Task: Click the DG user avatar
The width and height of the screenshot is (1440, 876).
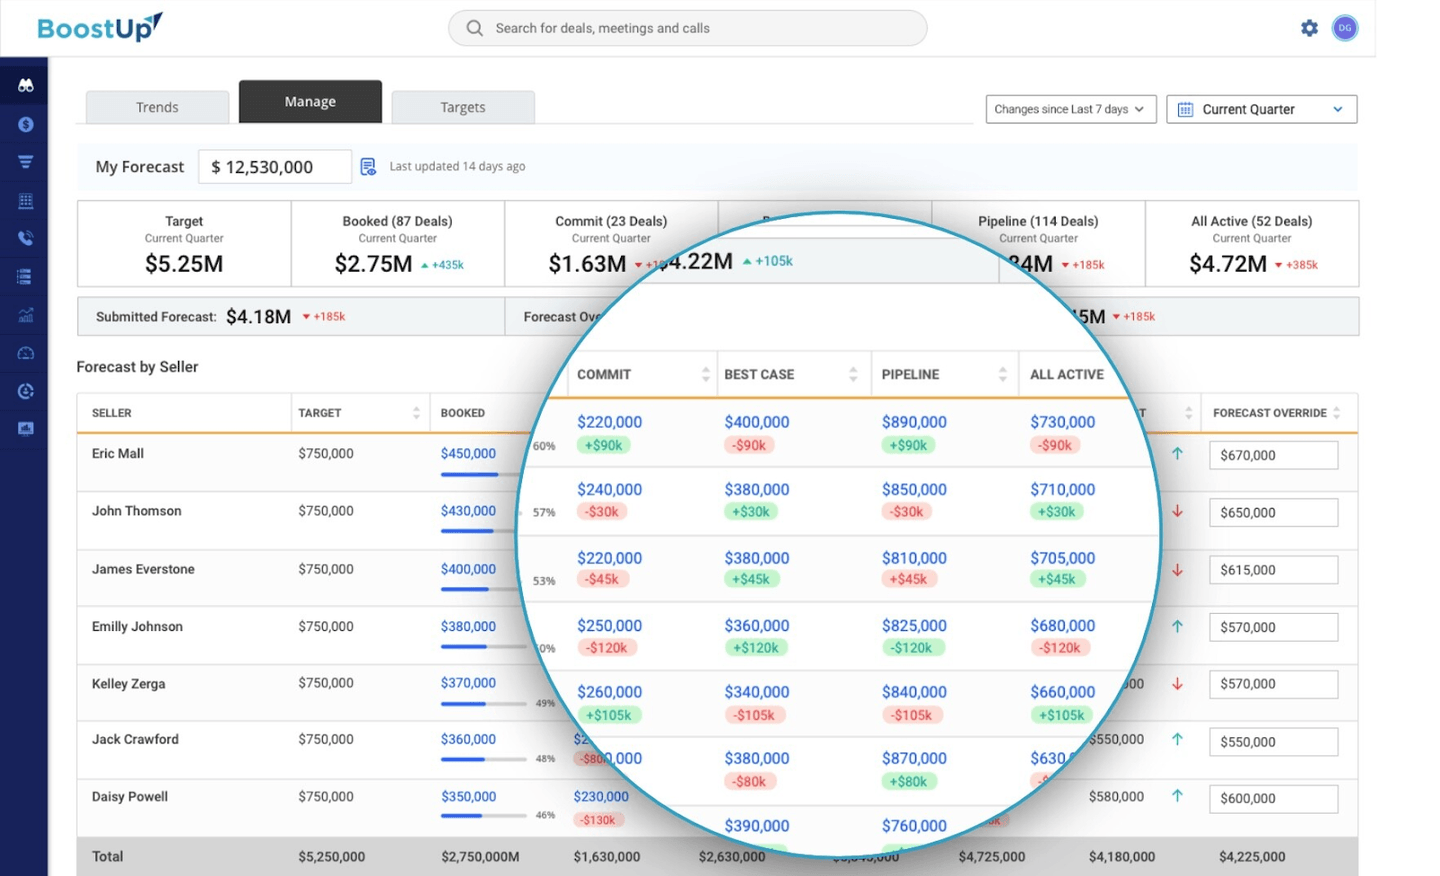Action: click(1345, 28)
